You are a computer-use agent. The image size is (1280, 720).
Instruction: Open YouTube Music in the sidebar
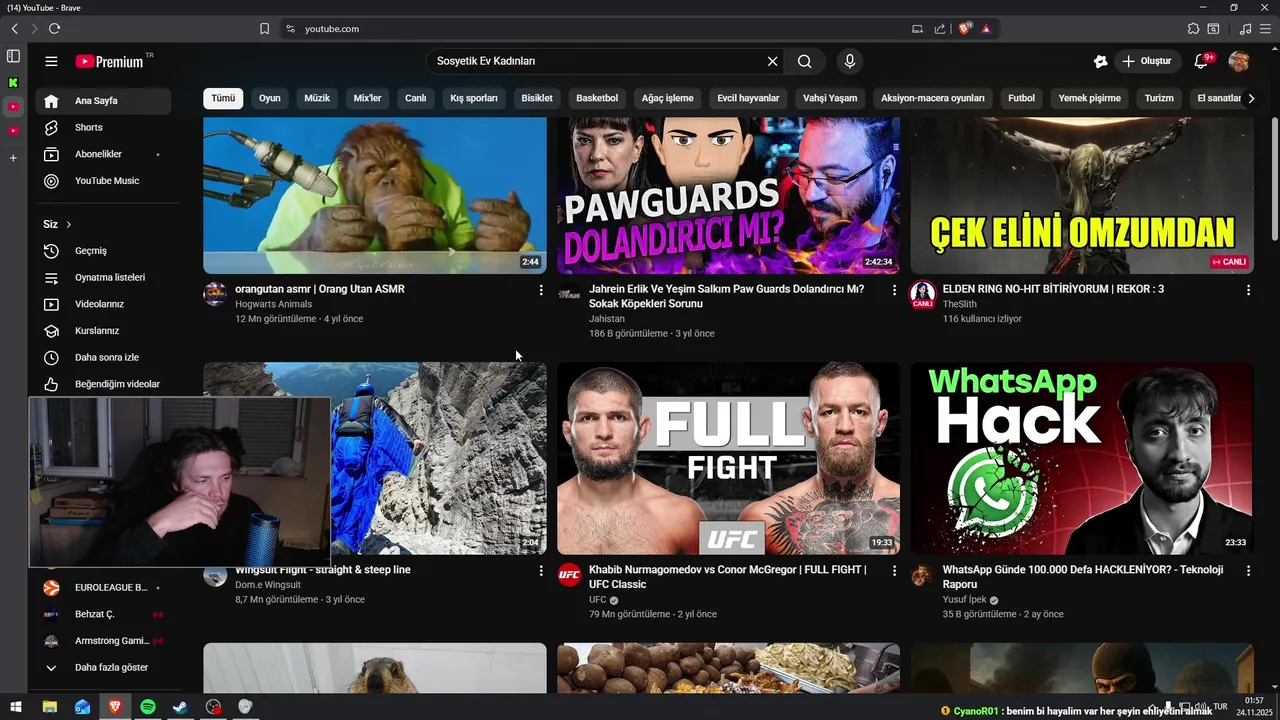coord(103,181)
